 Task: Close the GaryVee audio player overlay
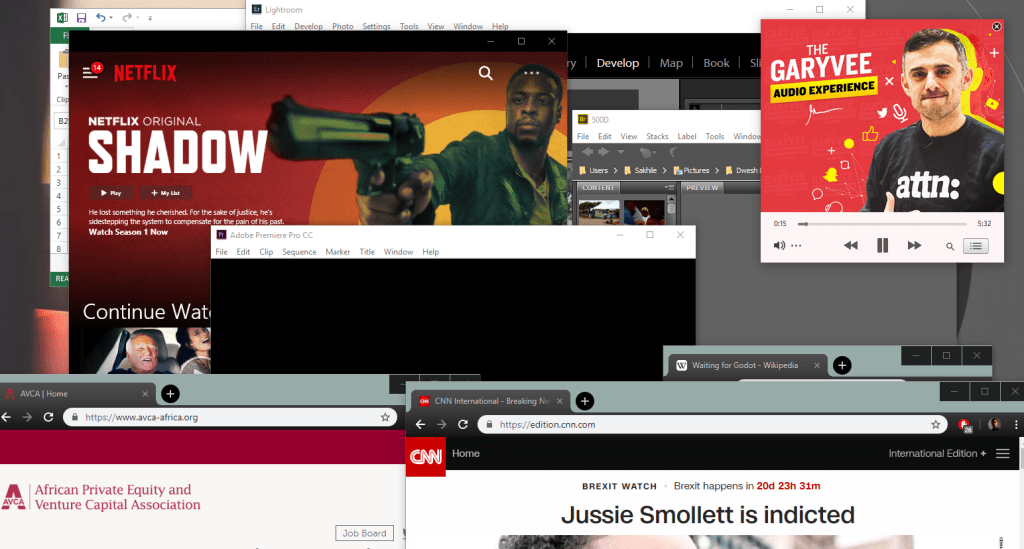click(x=997, y=27)
